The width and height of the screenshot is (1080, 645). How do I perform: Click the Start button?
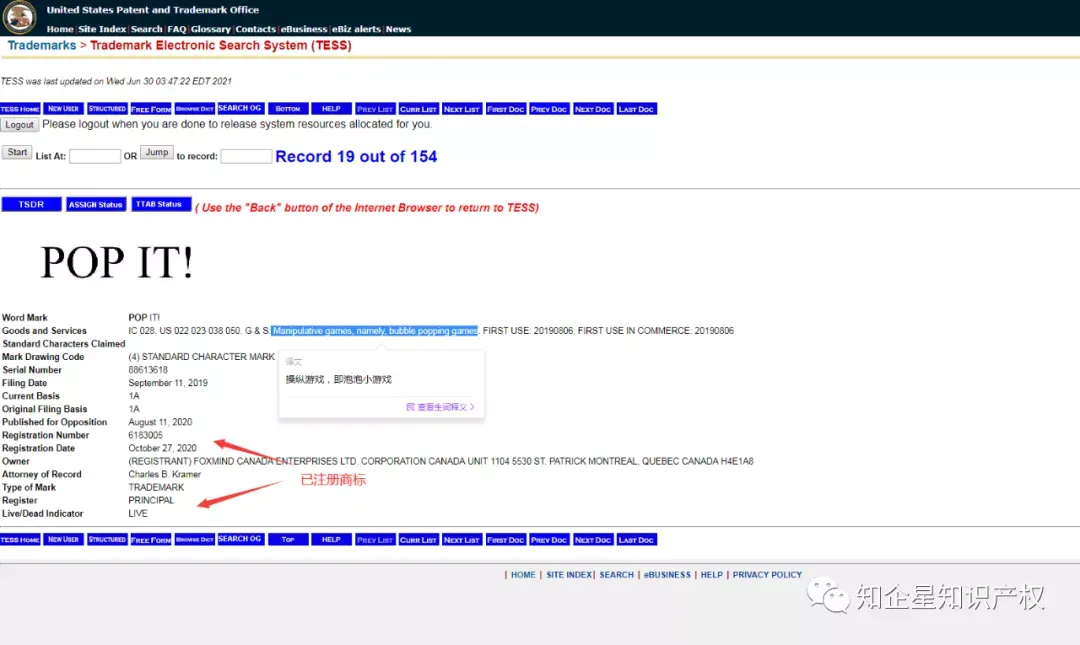coord(17,152)
